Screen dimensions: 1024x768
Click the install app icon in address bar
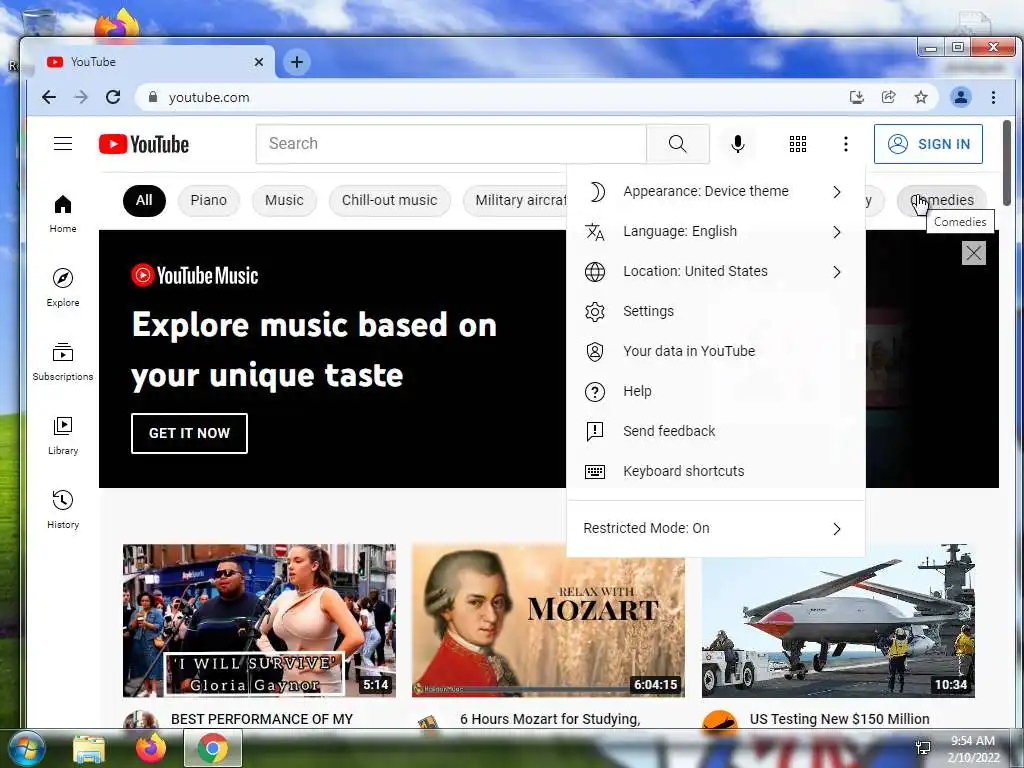[x=856, y=97]
